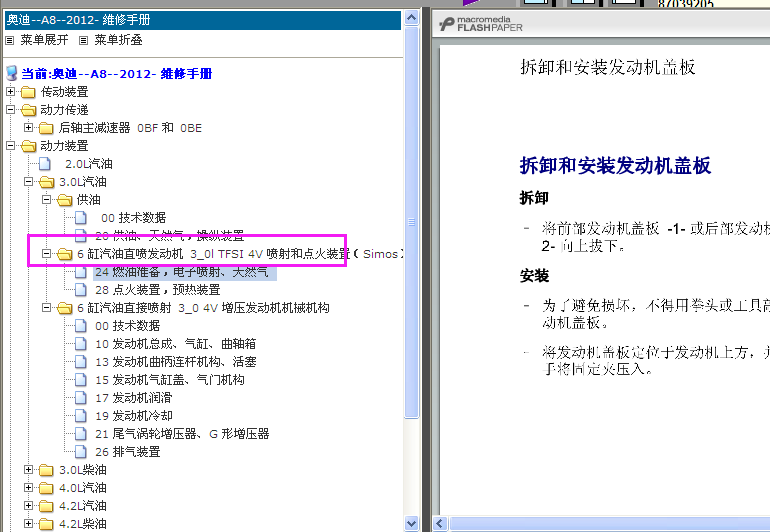Click the 动力传递 open folder icon
770x532 pixels.
point(28,110)
